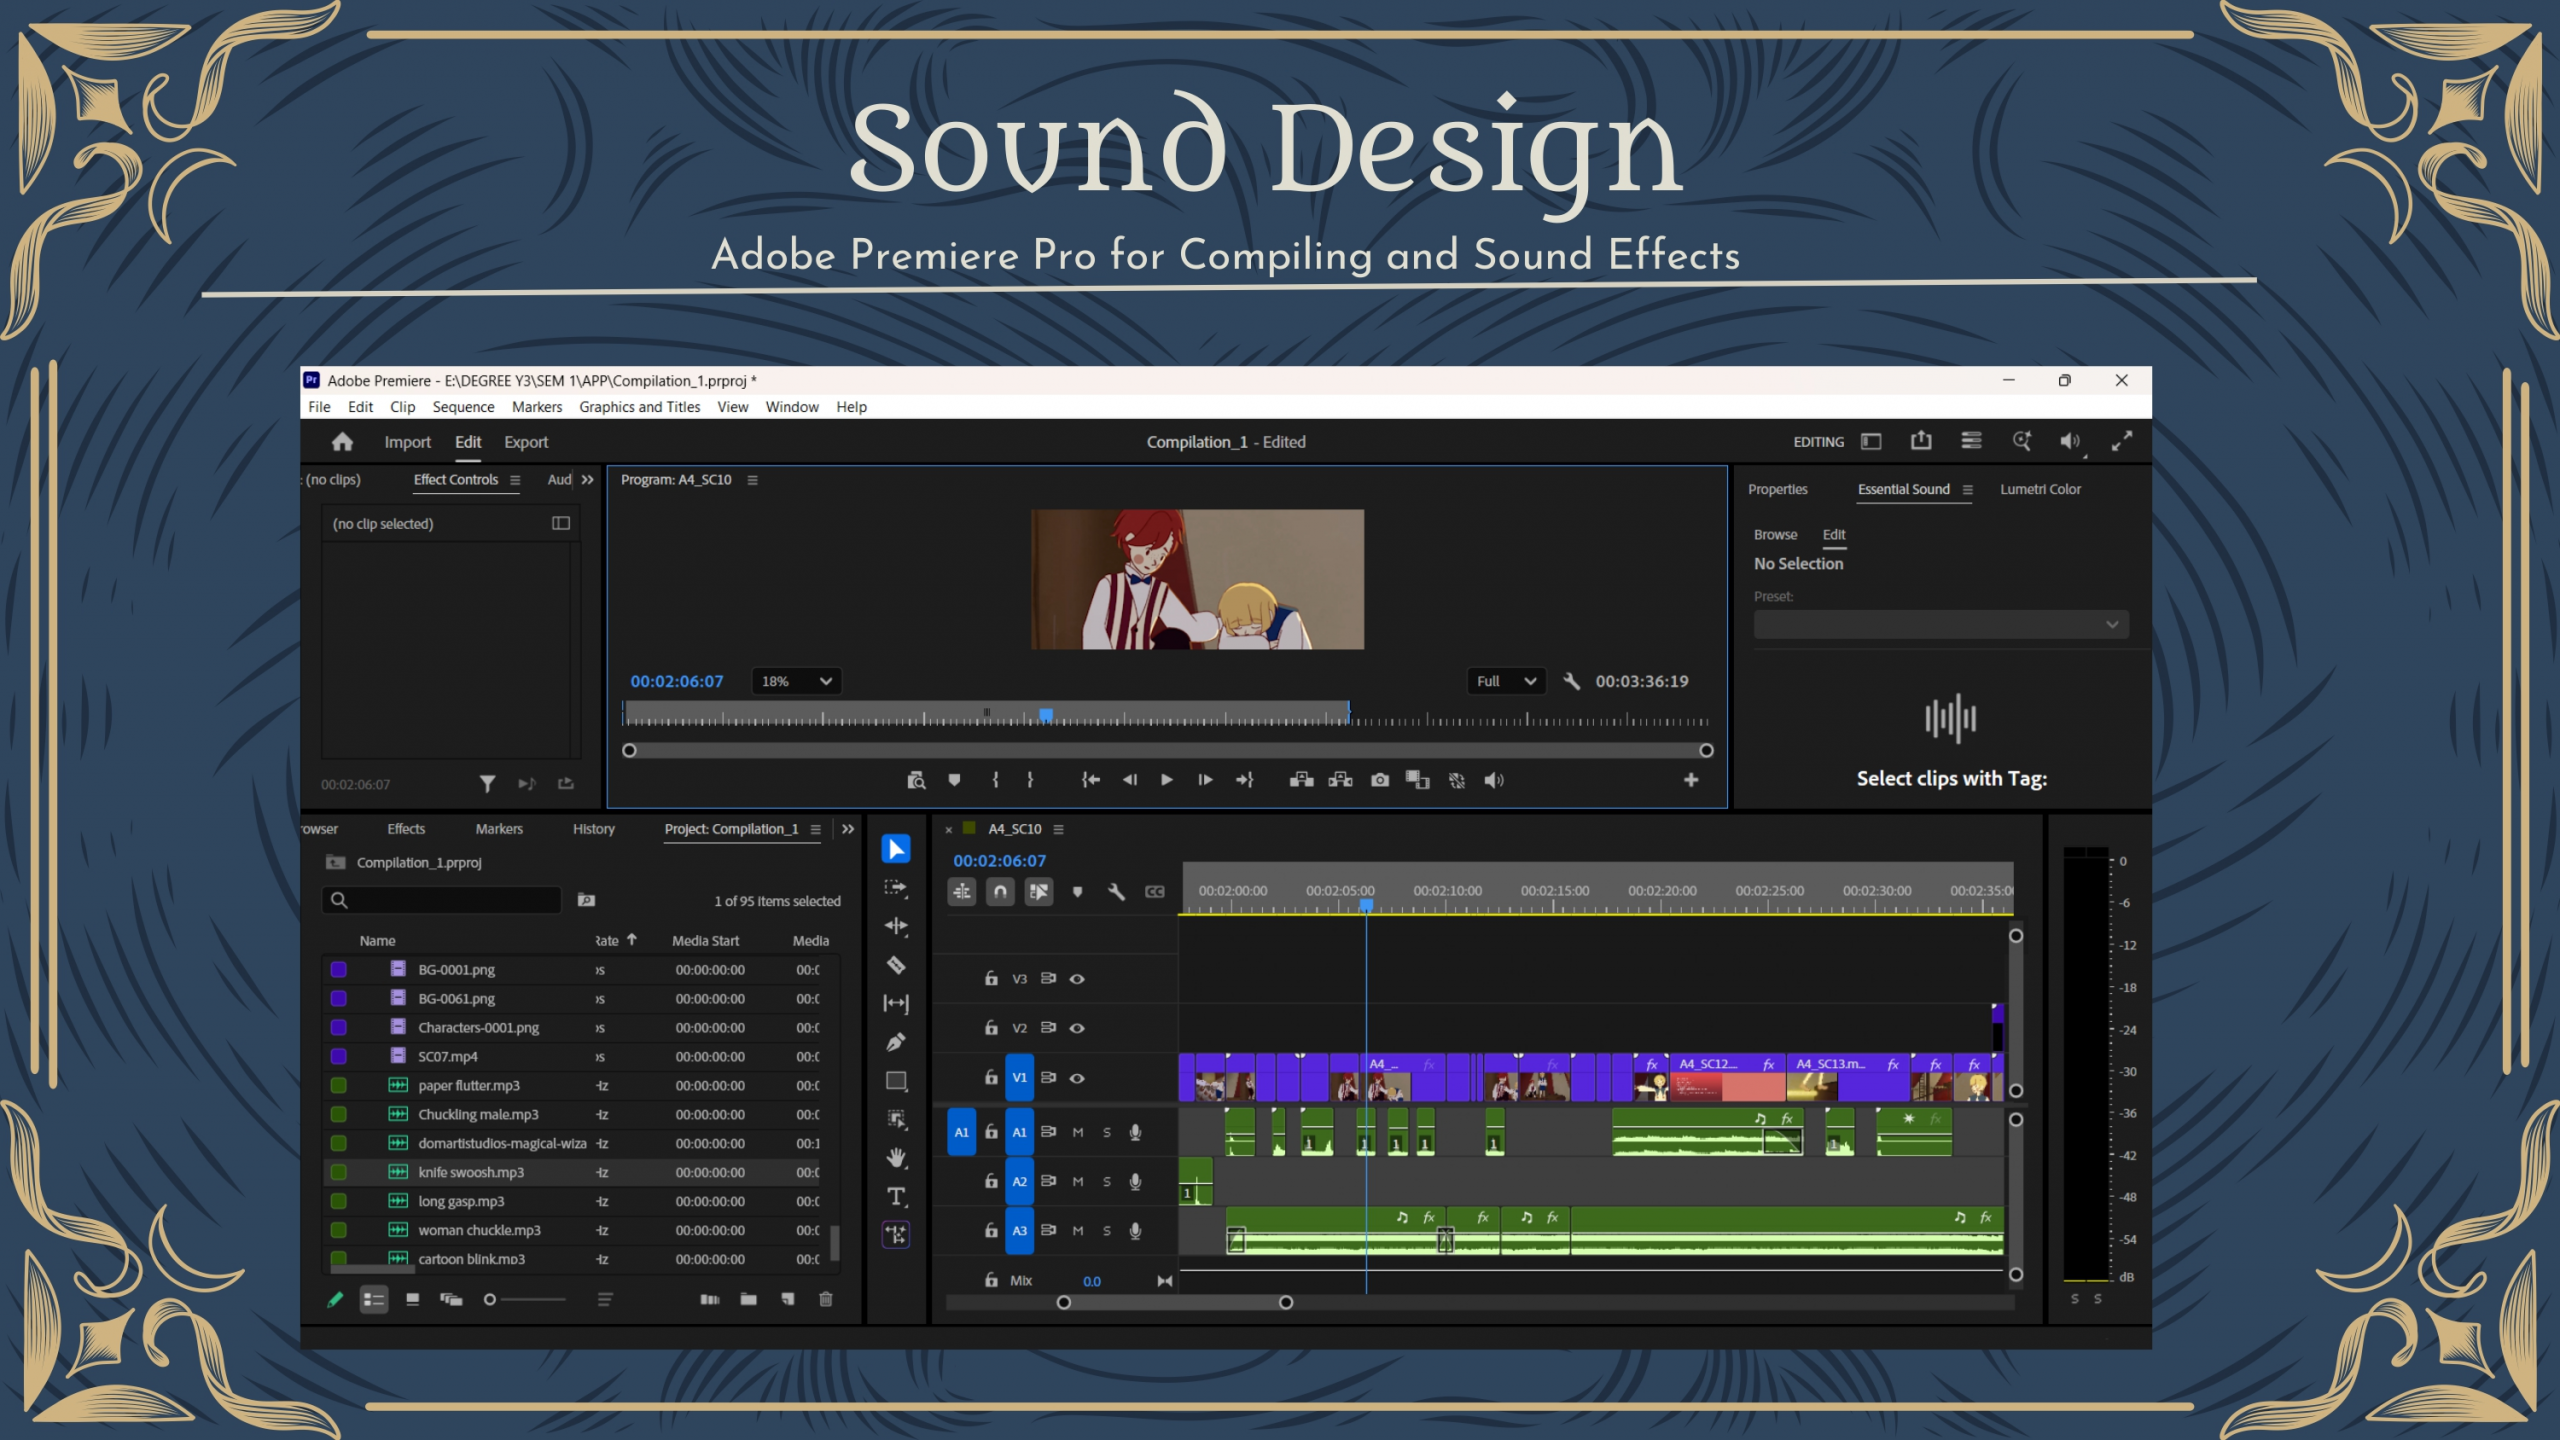The height and width of the screenshot is (1440, 2560).
Task: Click the timeline playhead marker
Action: 1366,905
